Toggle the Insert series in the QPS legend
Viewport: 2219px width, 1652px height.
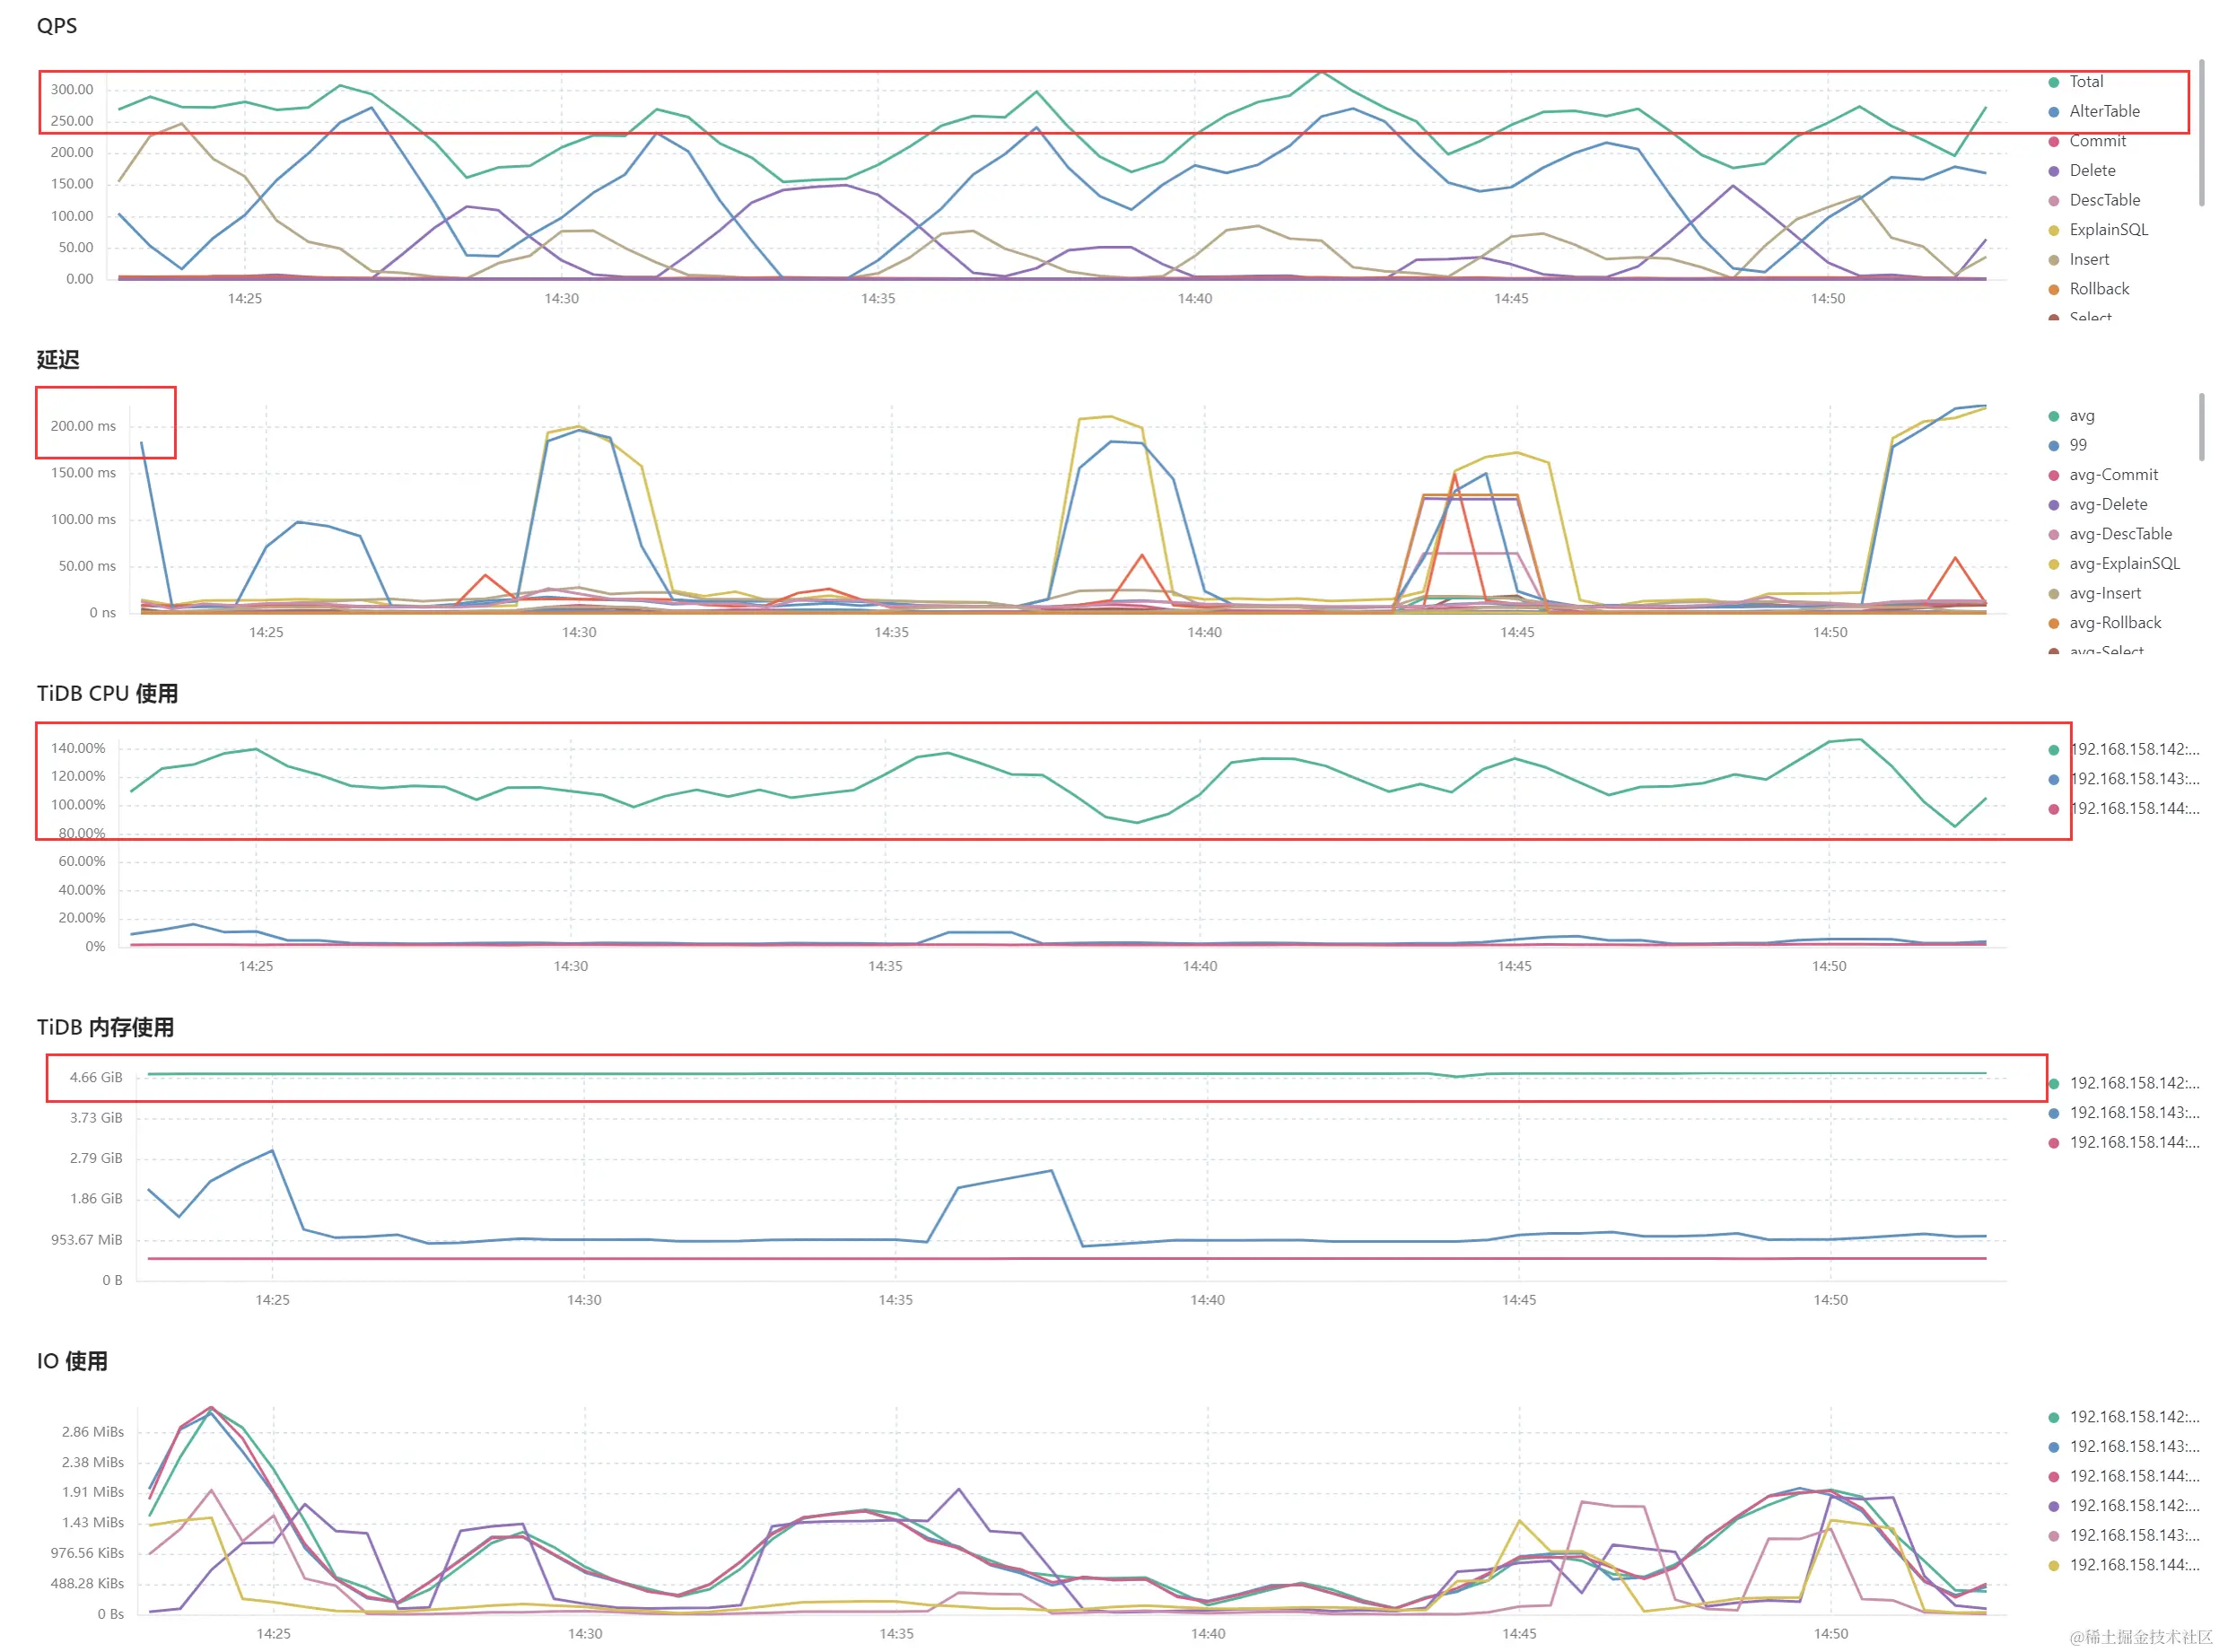tap(2088, 260)
